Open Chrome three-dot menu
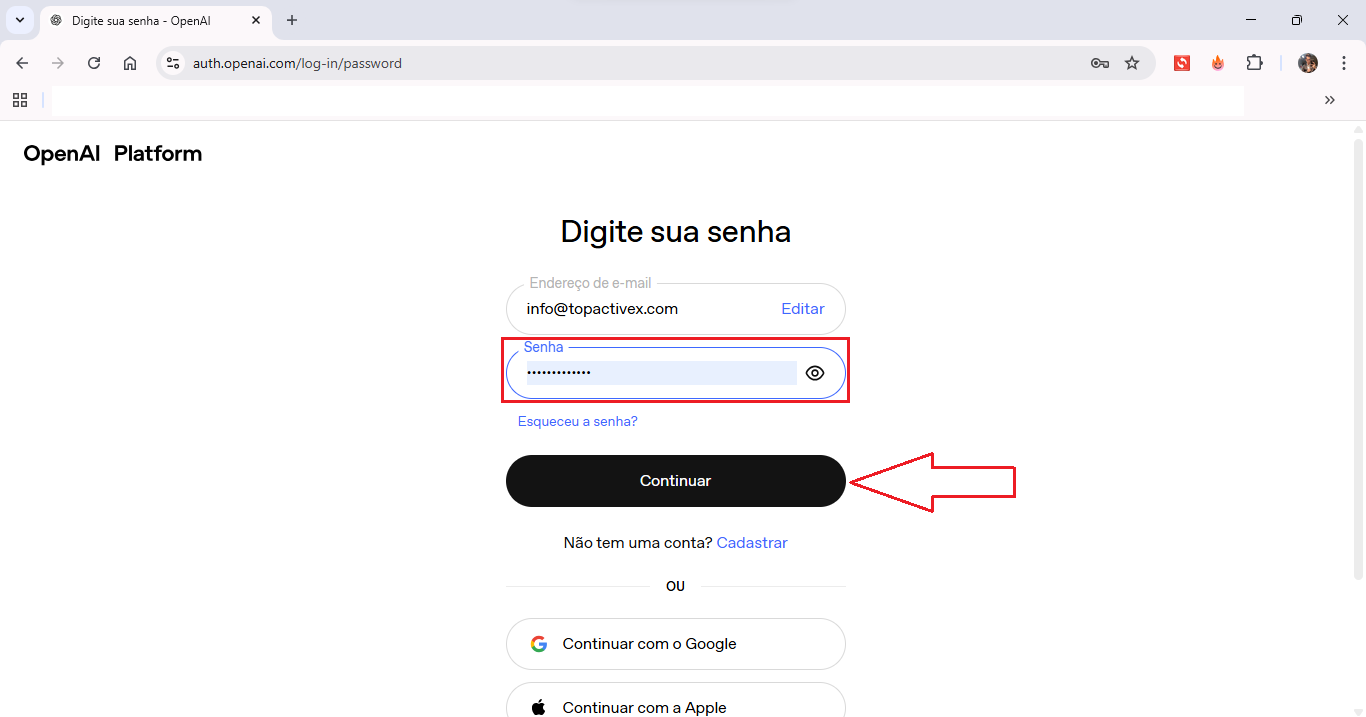The height and width of the screenshot is (717, 1366). coord(1344,63)
